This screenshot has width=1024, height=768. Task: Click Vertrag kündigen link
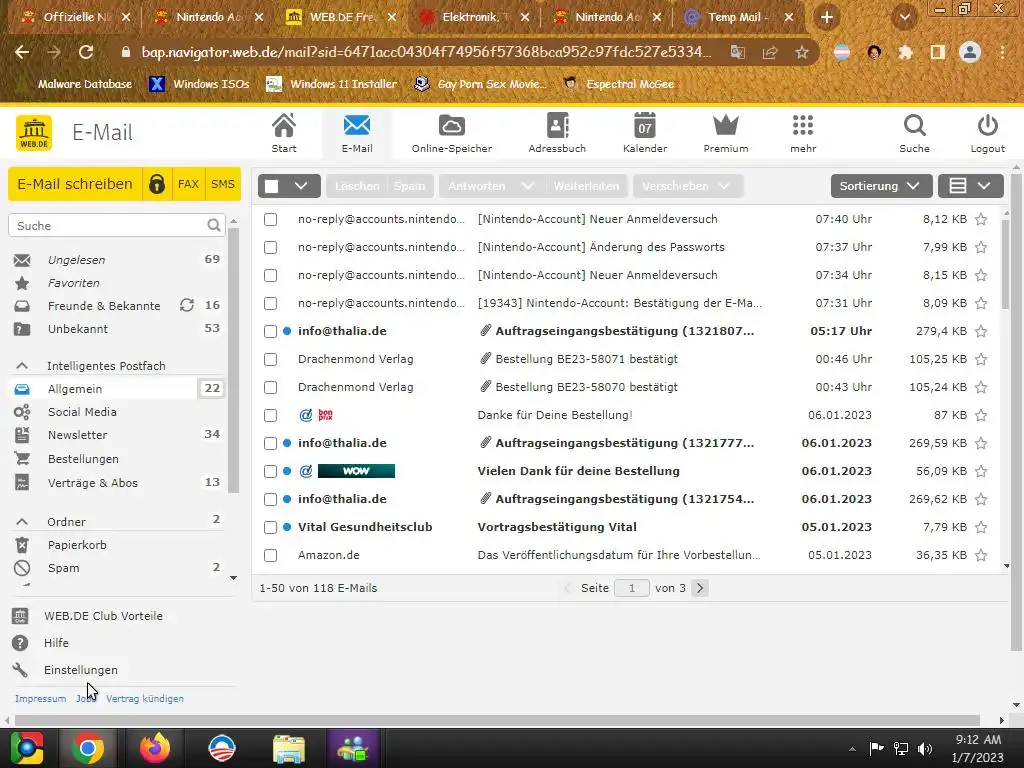(145, 699)
